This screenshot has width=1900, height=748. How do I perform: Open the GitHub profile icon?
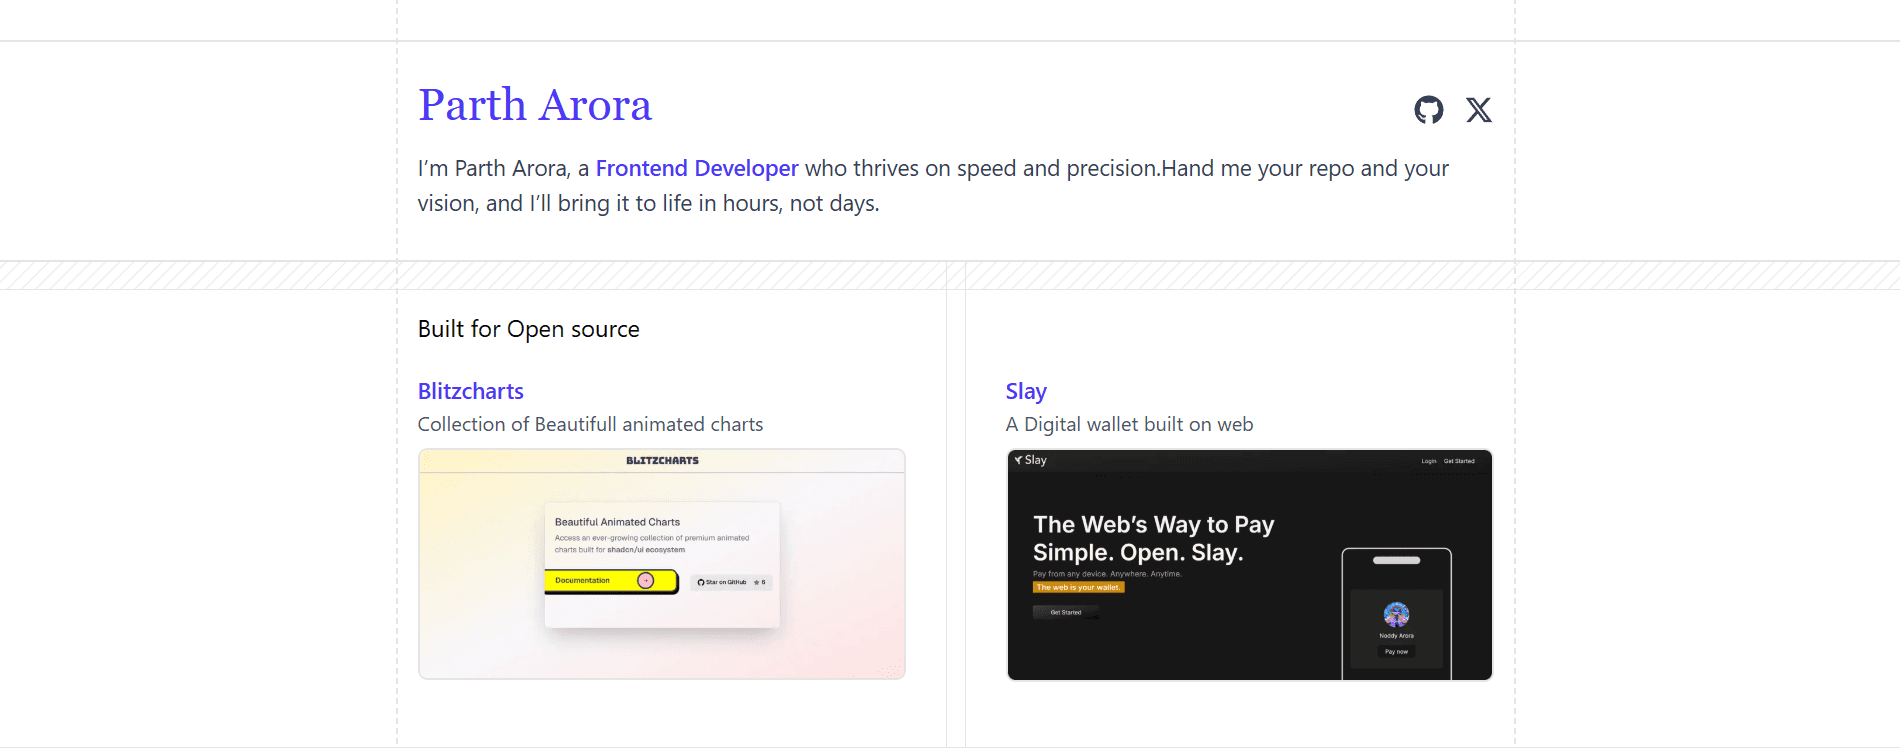coord(1428,110)
